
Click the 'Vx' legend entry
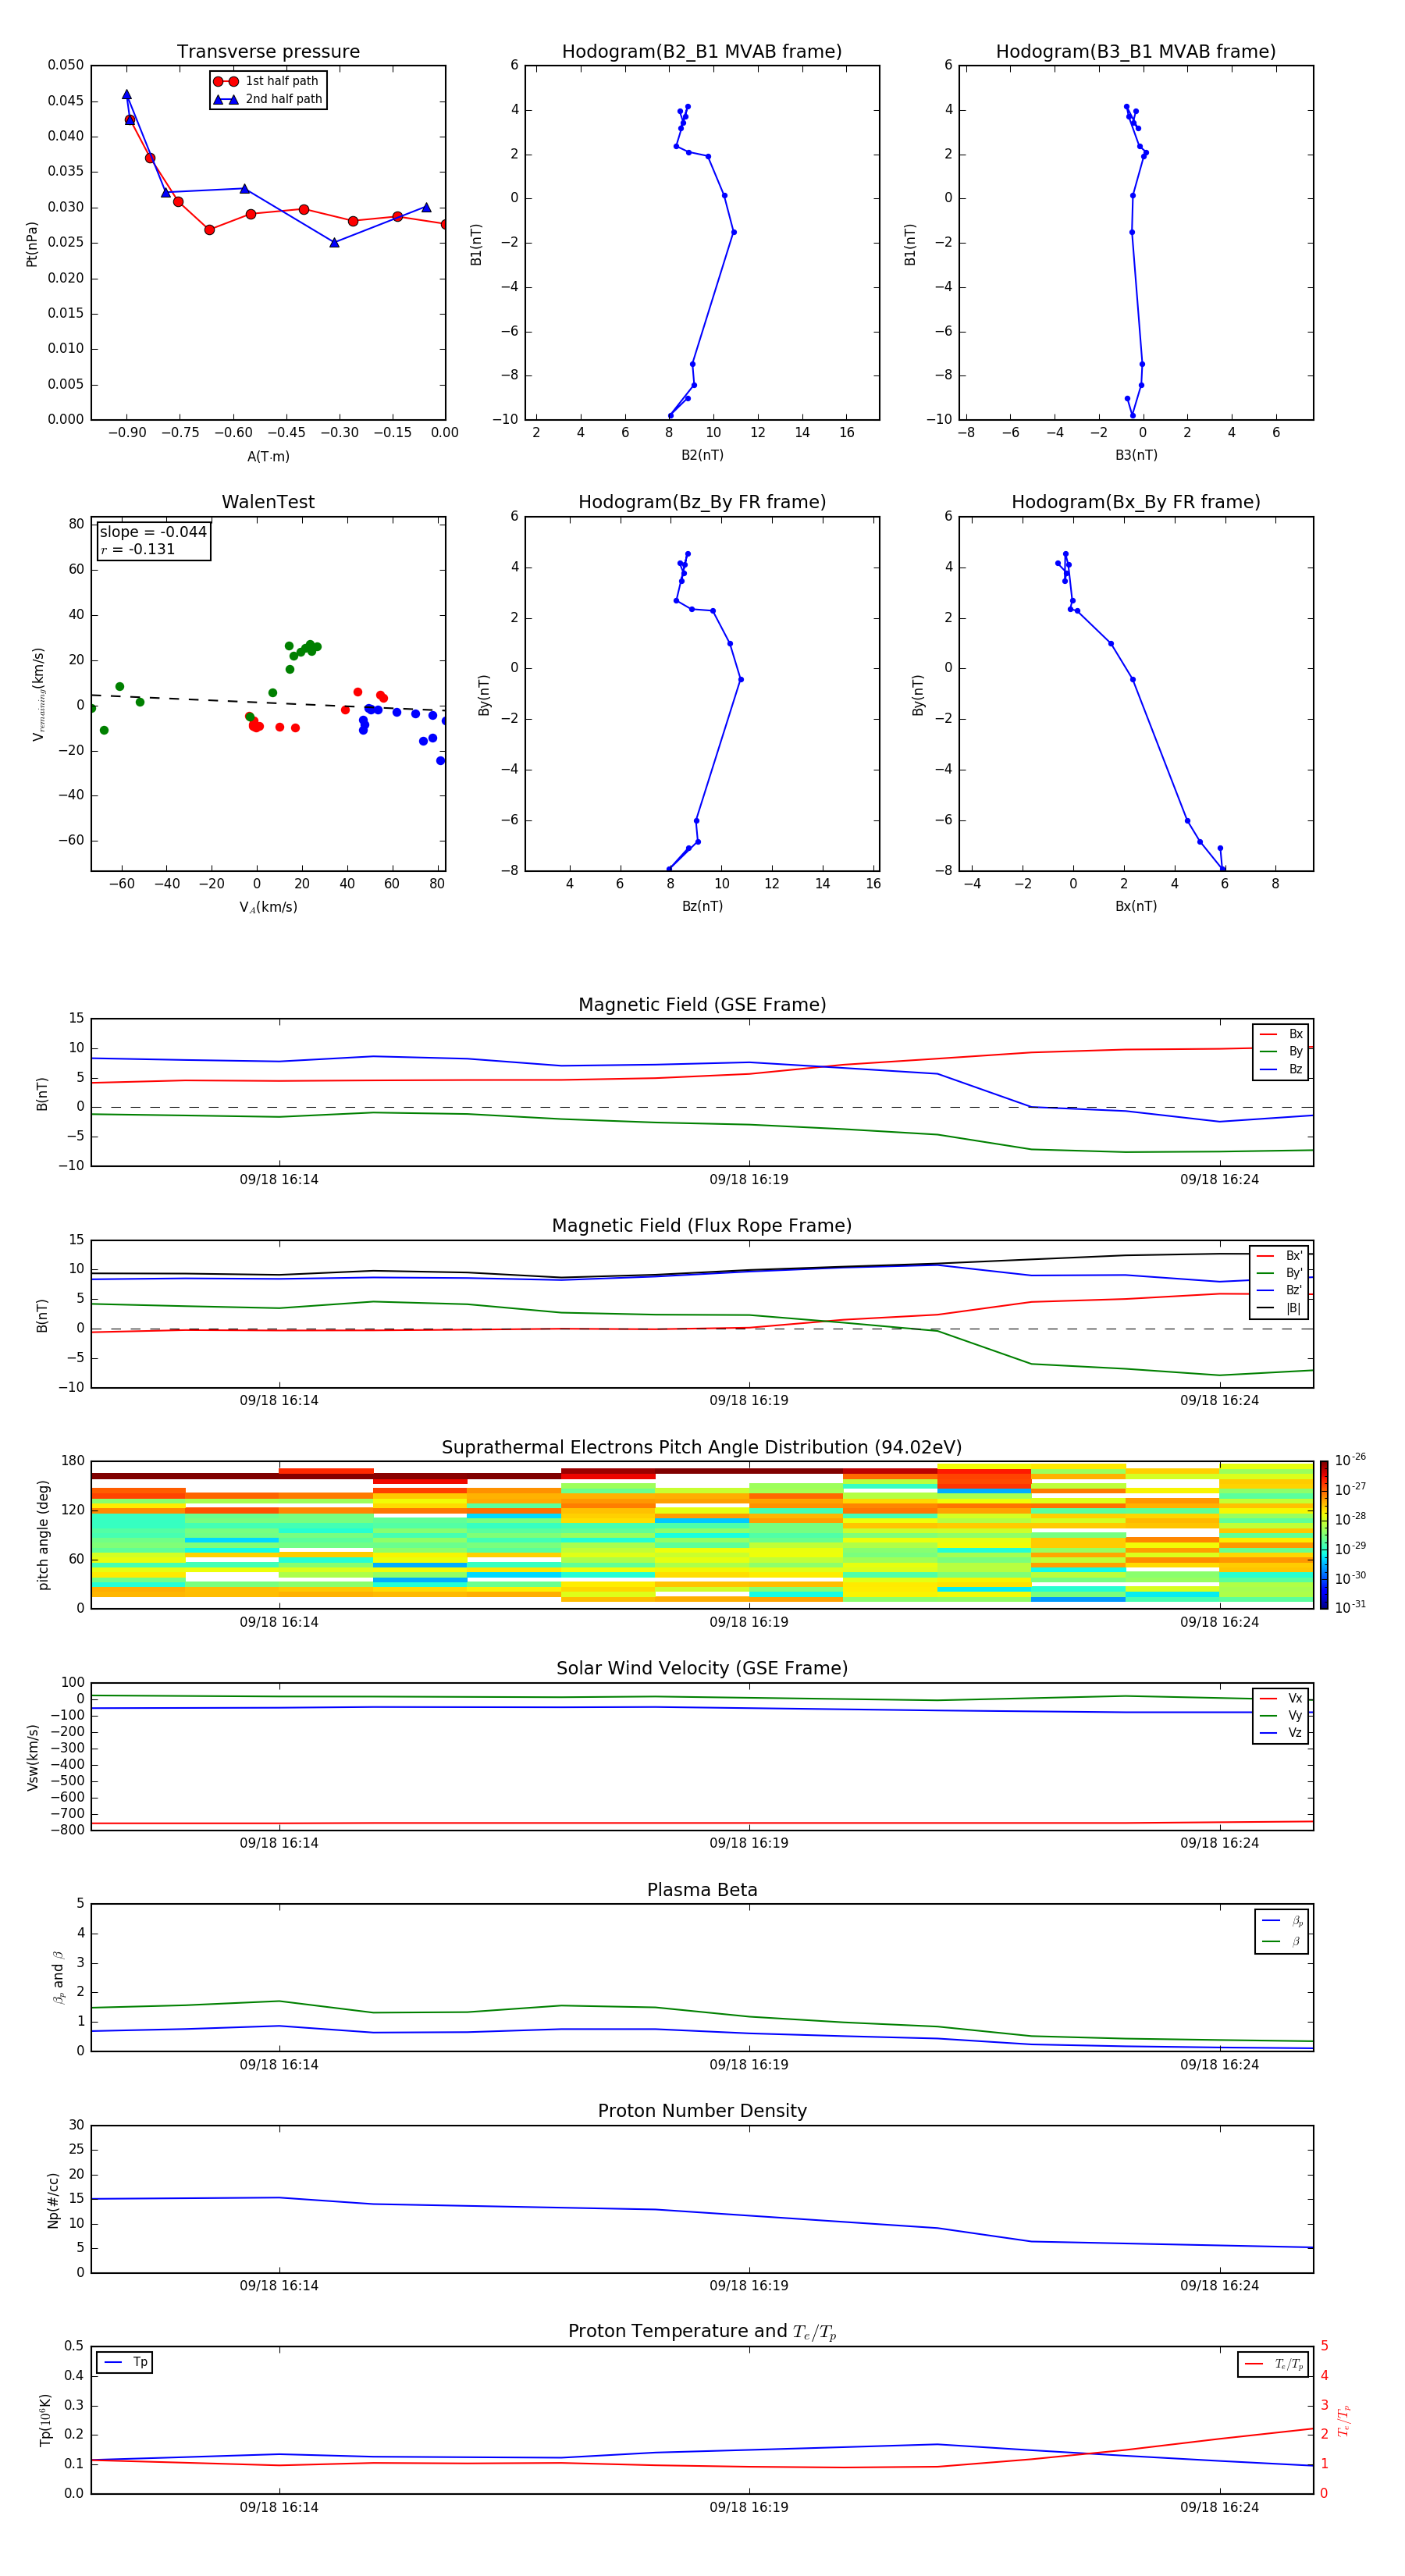[1281, 1698]
